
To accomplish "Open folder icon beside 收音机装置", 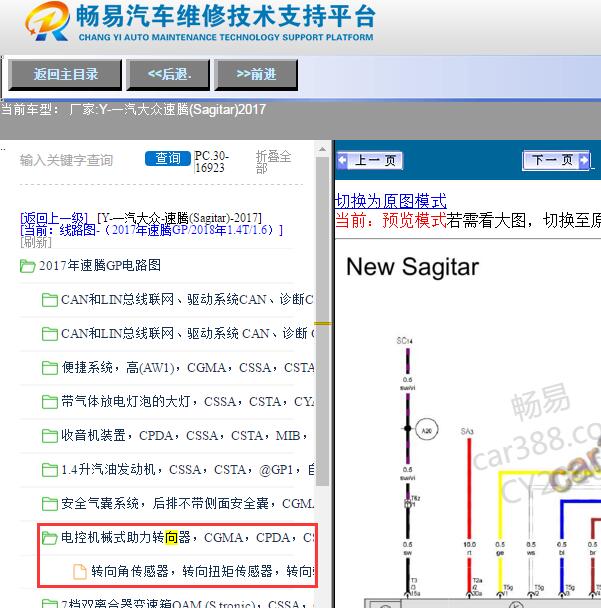I will 50,436.
